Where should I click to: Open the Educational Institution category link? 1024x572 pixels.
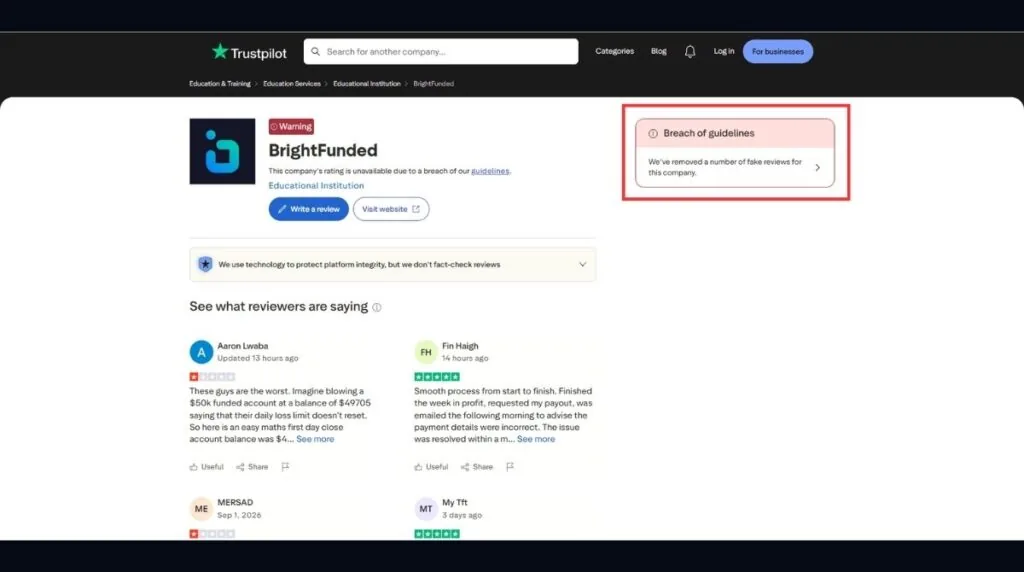(x=316, y=185)
